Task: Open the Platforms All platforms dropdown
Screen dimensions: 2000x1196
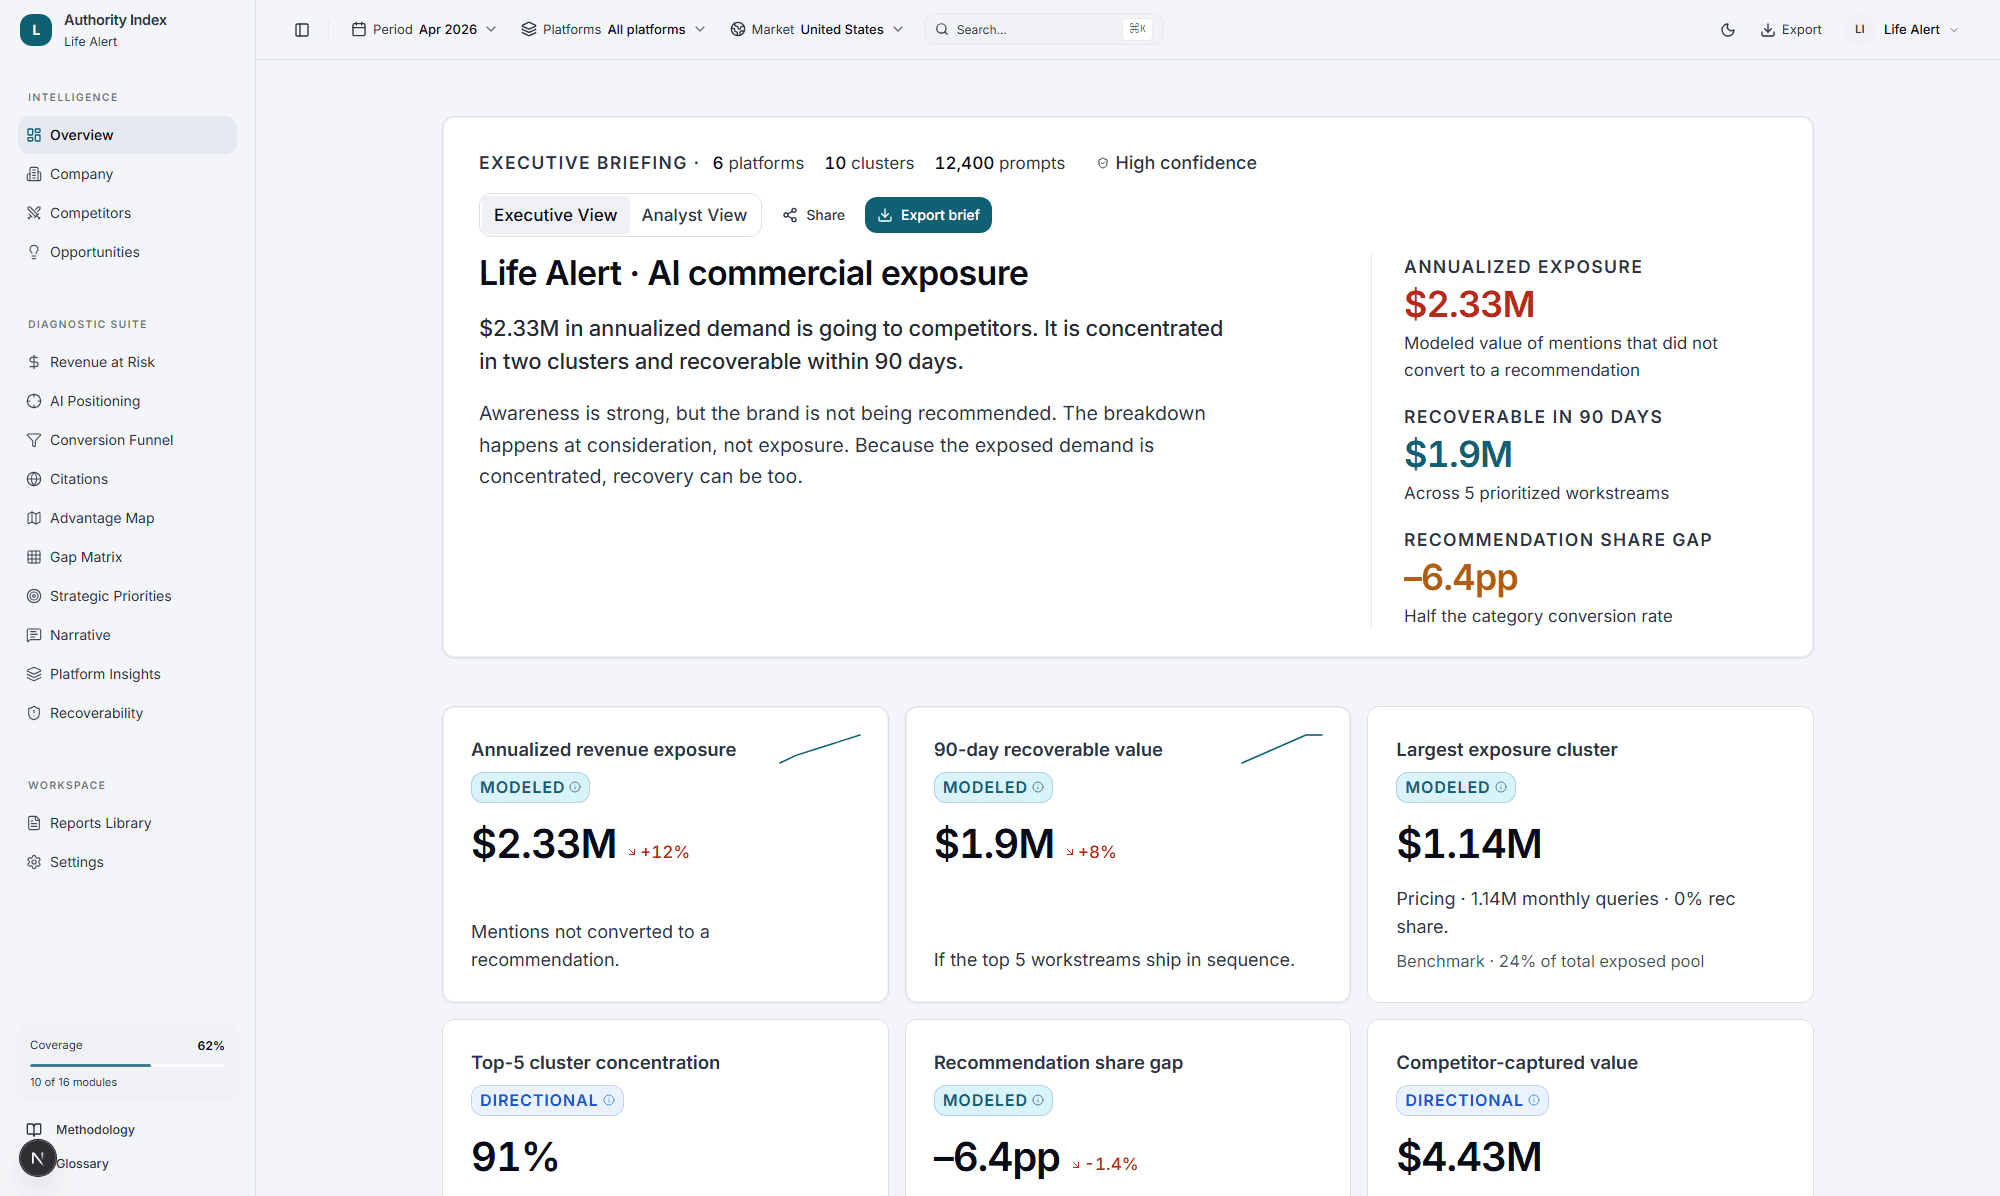Action: [x=613, y=30]
